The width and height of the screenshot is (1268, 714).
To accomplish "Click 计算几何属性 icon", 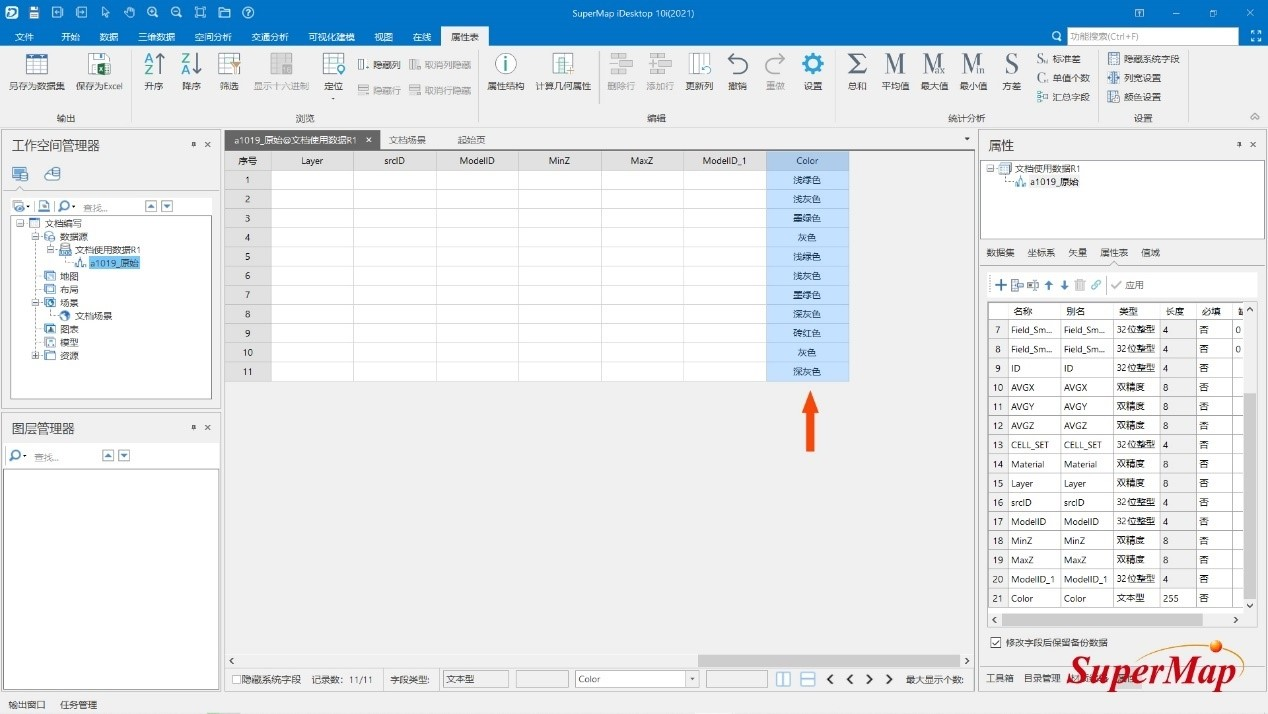I will click(x=563, y=66).
